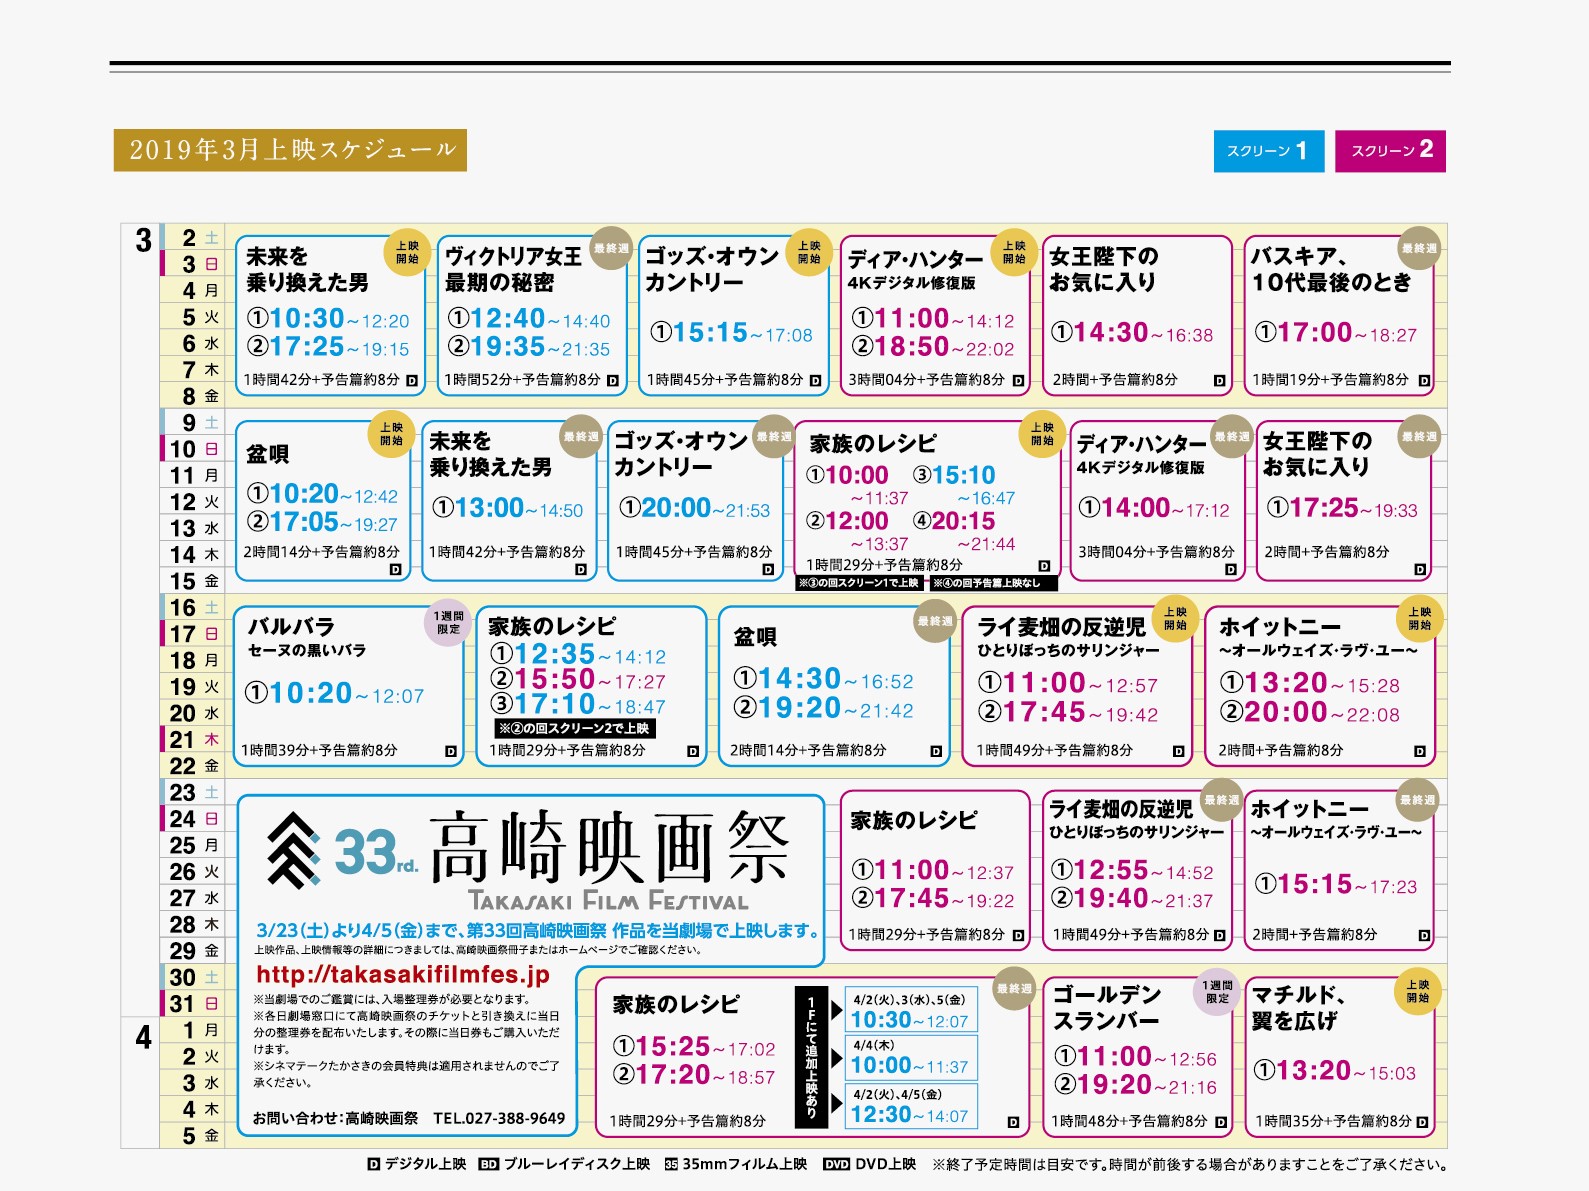This screenshot has height=1191, width=1589.
Task: Select extra showing 4/4(木) 10:00~11:37
Action: tap(910, 1058)
